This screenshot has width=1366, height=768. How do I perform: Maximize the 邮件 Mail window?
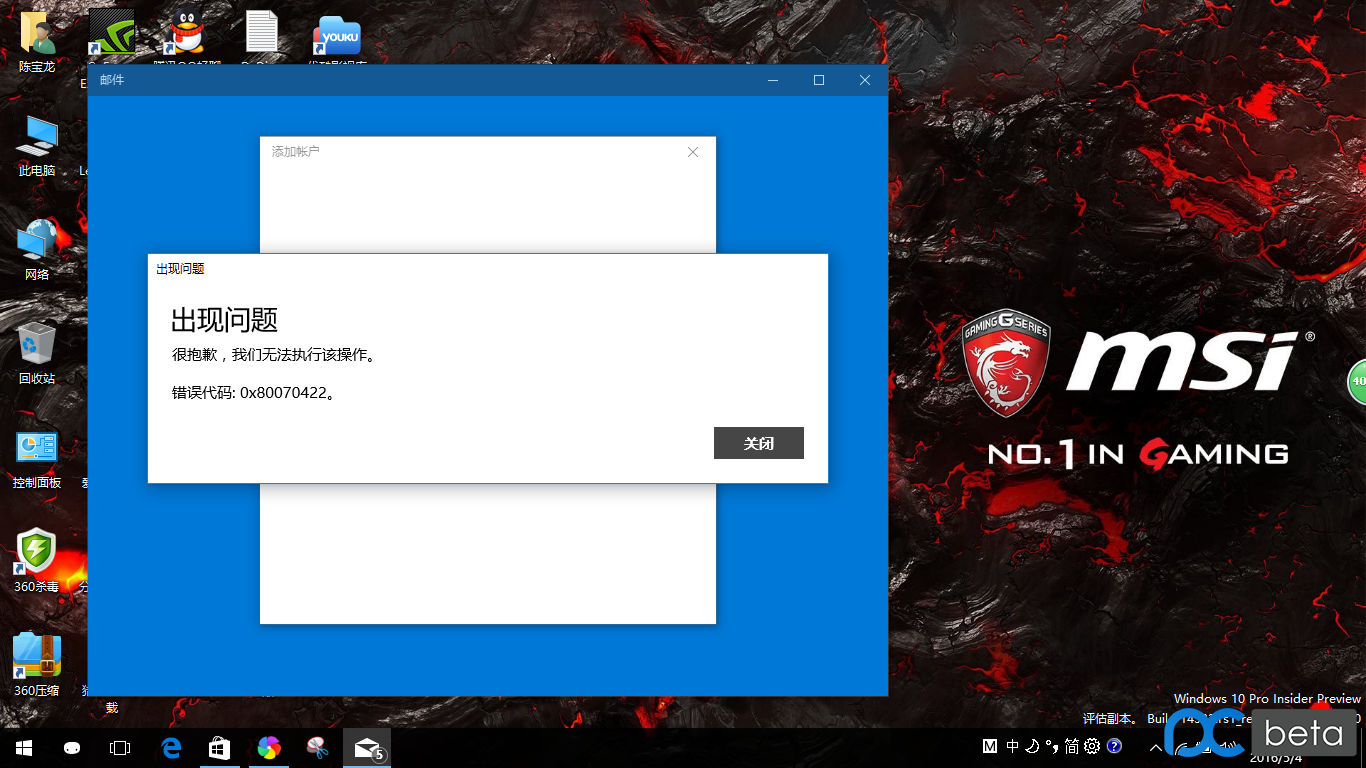point(819,80)
